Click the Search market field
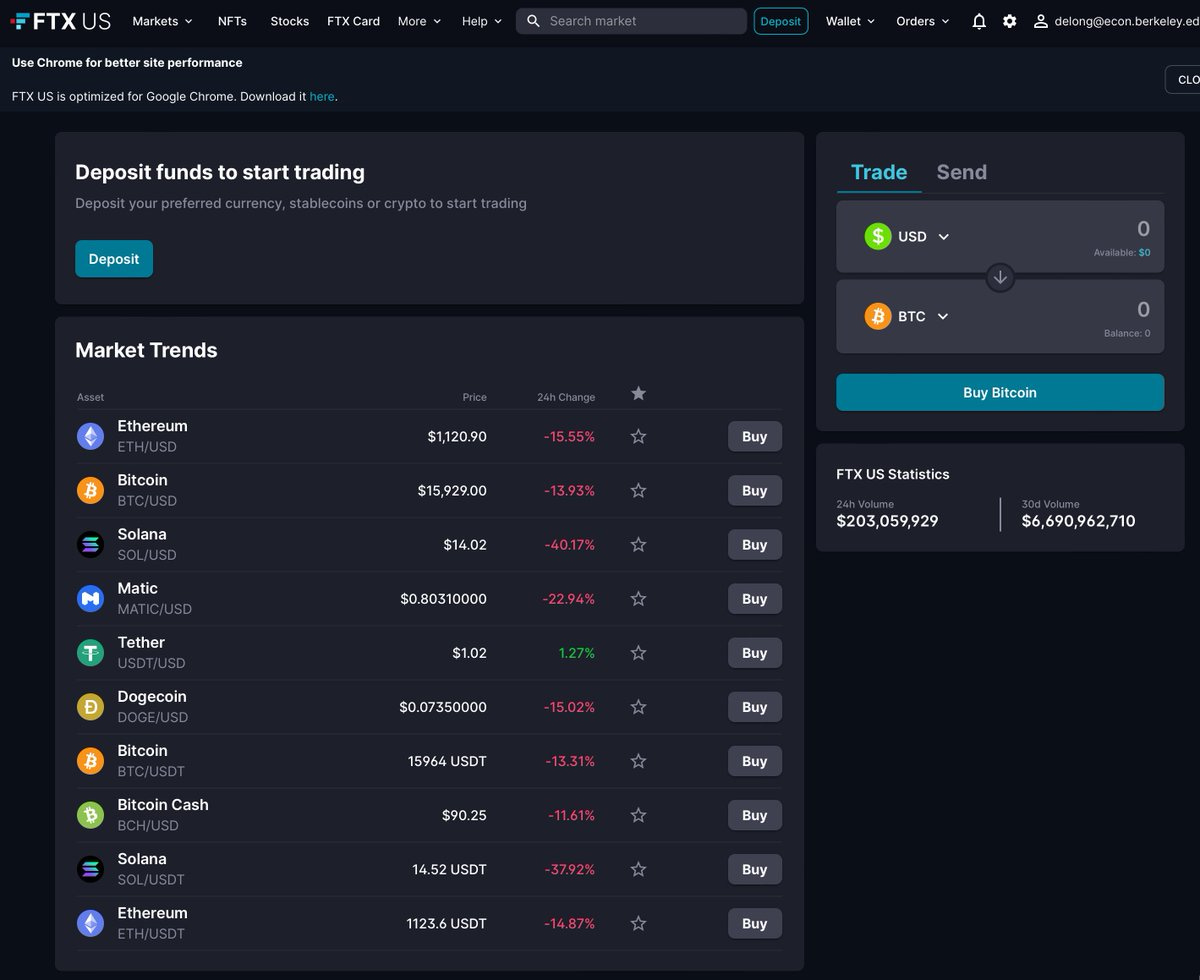1200x980 pixels. [631, 21]
